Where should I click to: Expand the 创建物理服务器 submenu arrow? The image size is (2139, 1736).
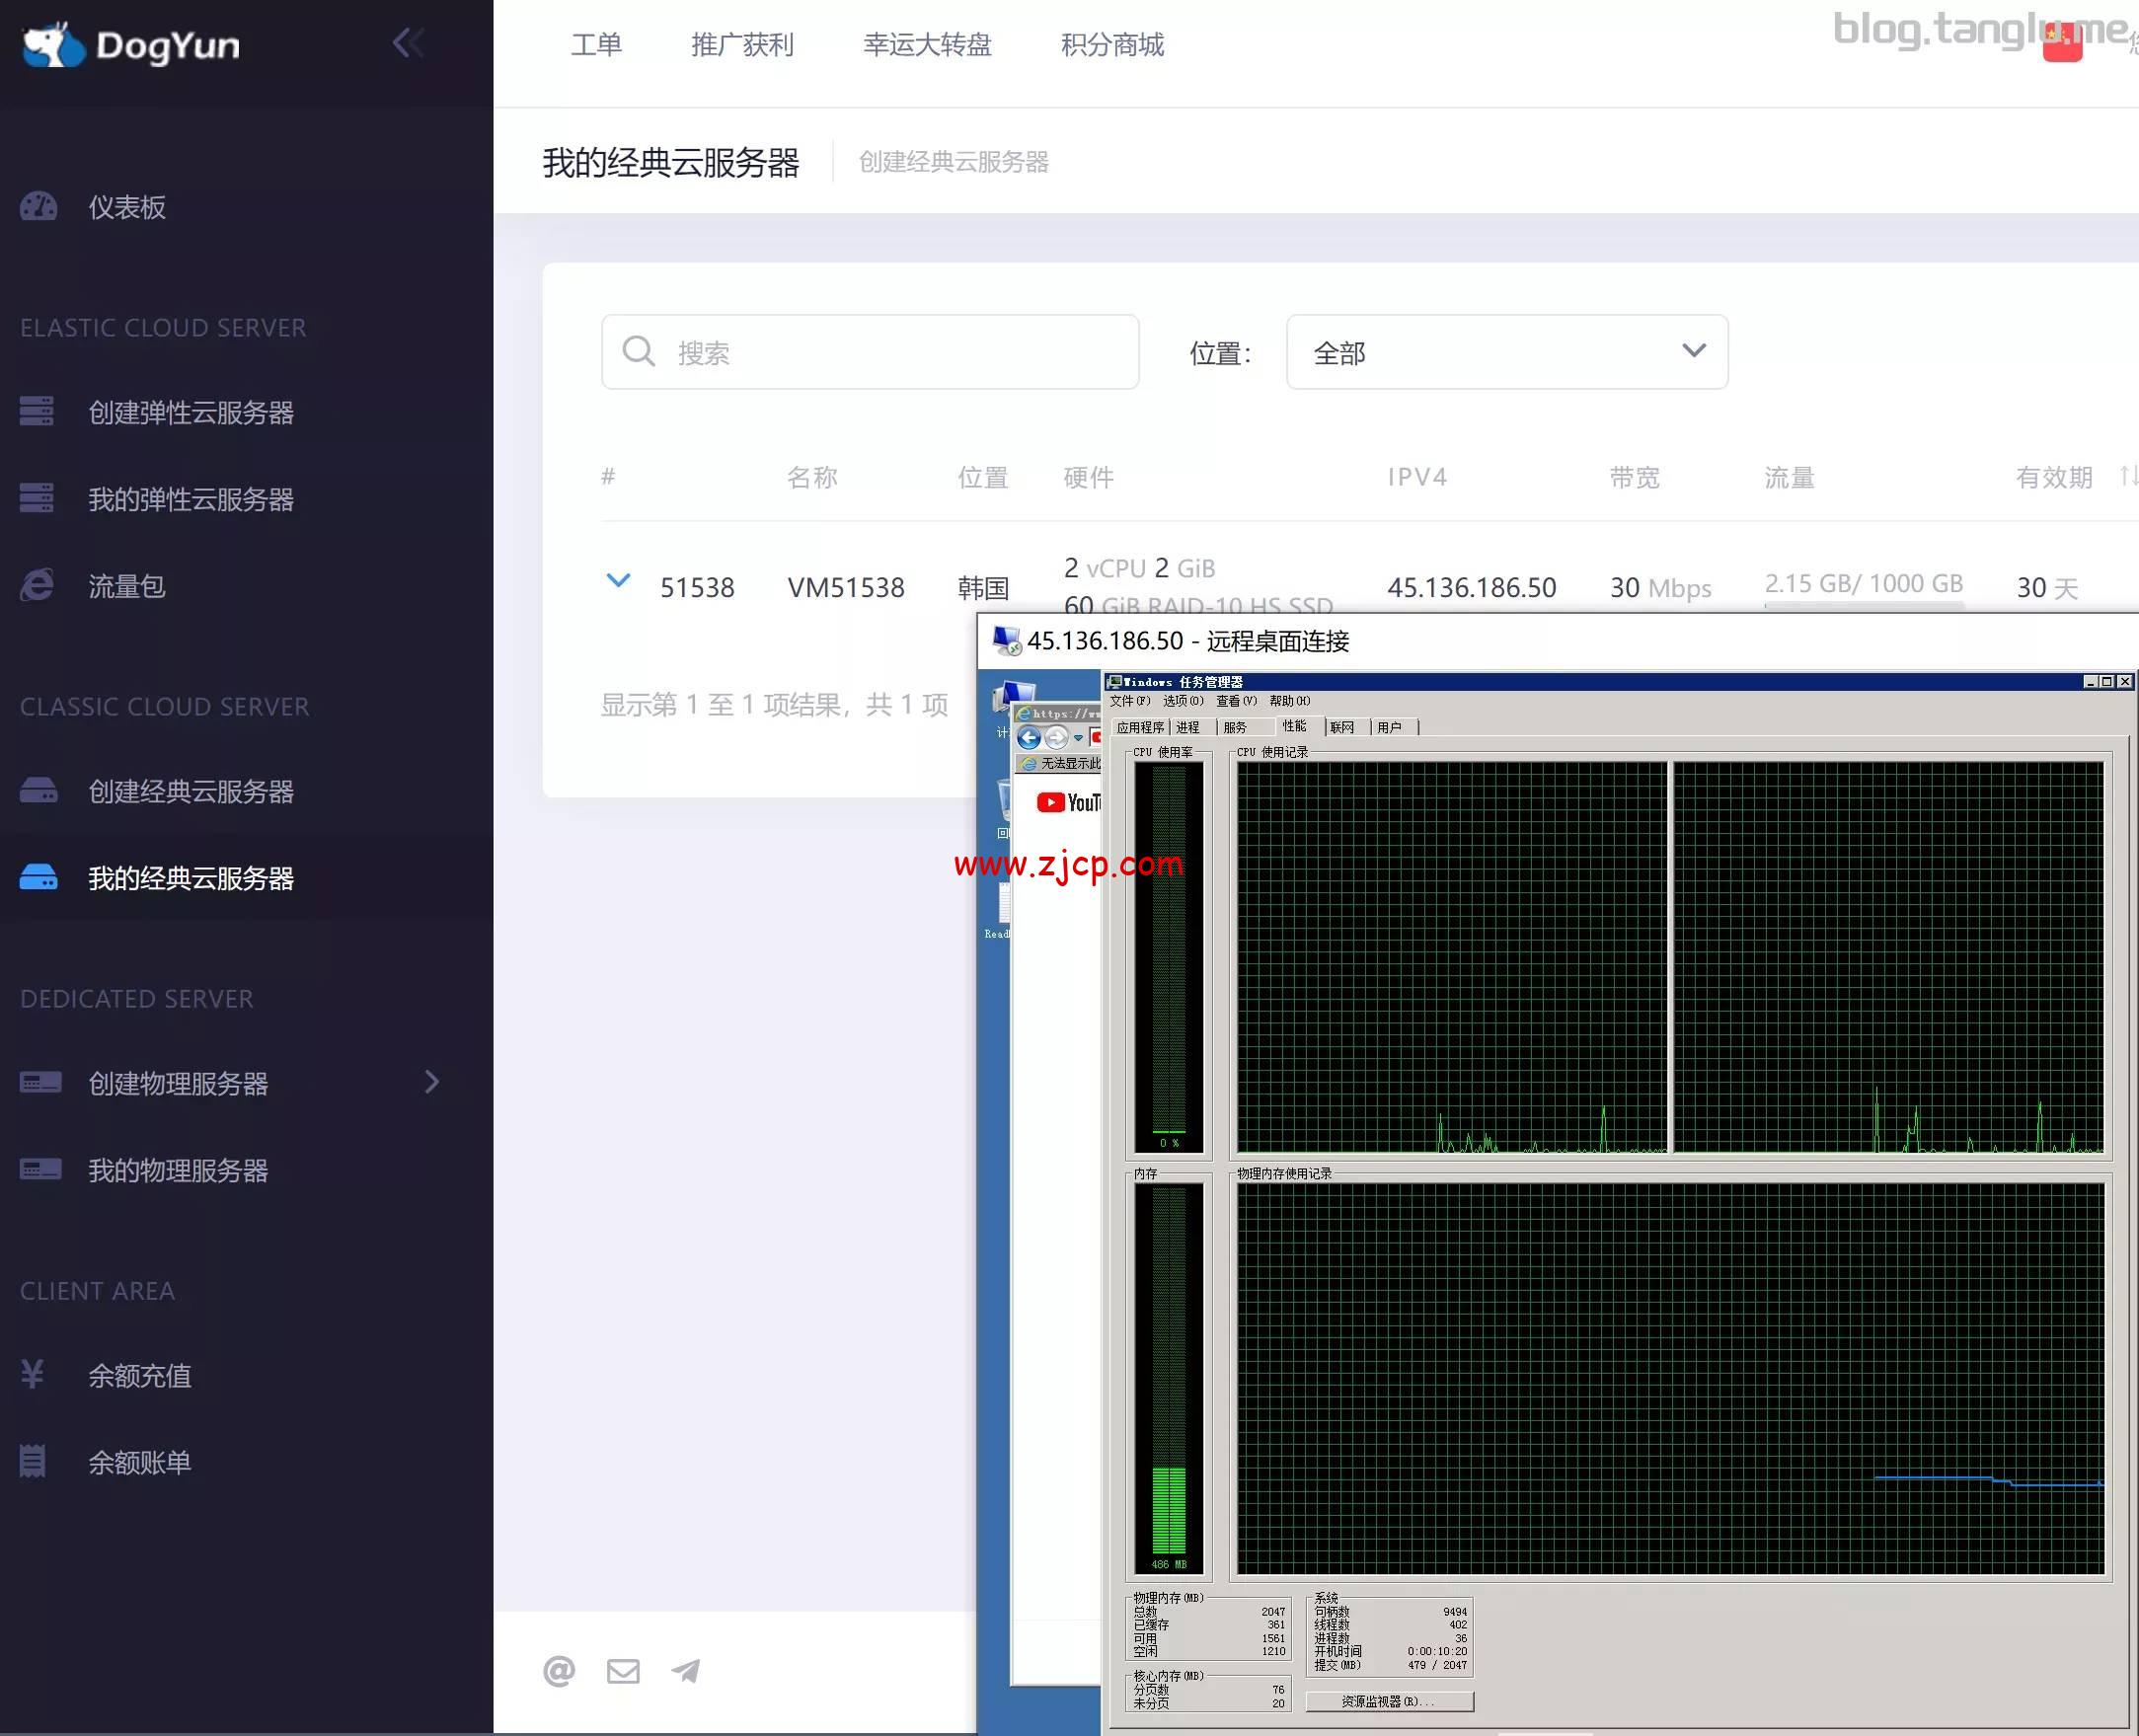click(432, 1082)
